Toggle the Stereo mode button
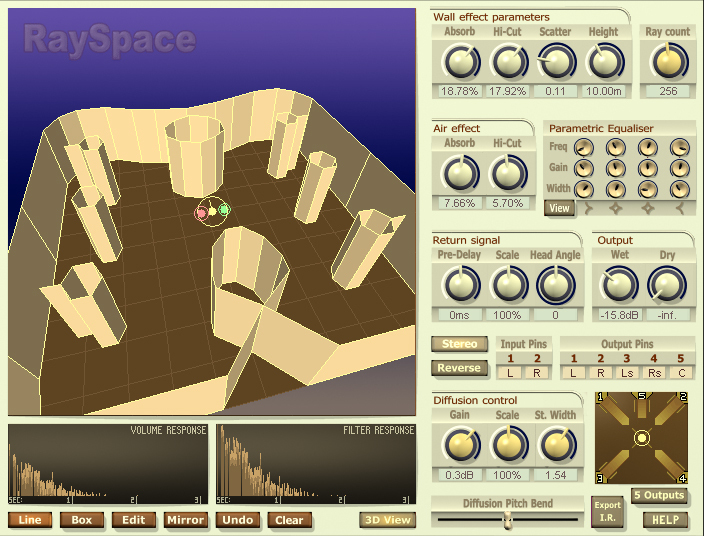 click(459, 344)
